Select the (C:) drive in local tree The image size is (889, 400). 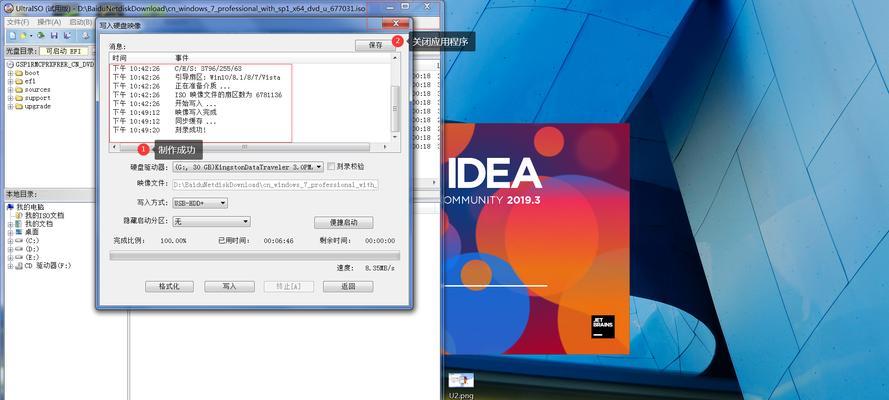[x=27, y=241]
